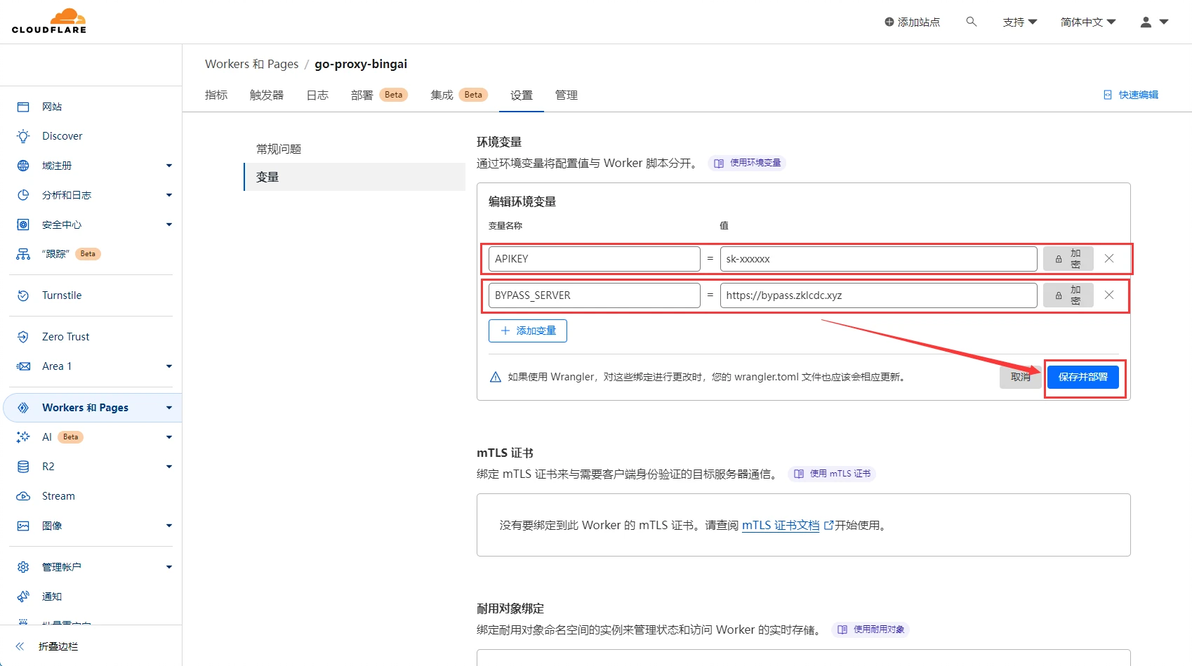This screenshot has width=1192, height=666.
Task: Click the 安全中心 icon
Action: point(24,225)
